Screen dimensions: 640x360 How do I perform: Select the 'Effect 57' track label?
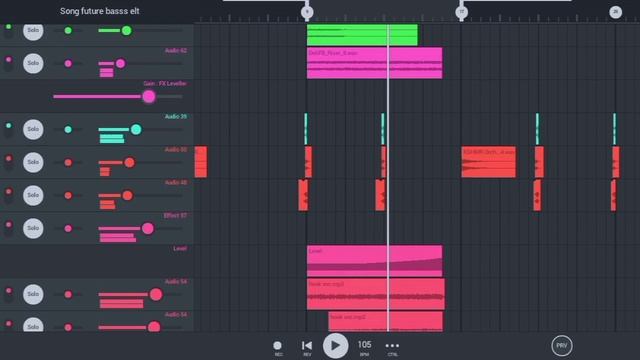(175, 216)
